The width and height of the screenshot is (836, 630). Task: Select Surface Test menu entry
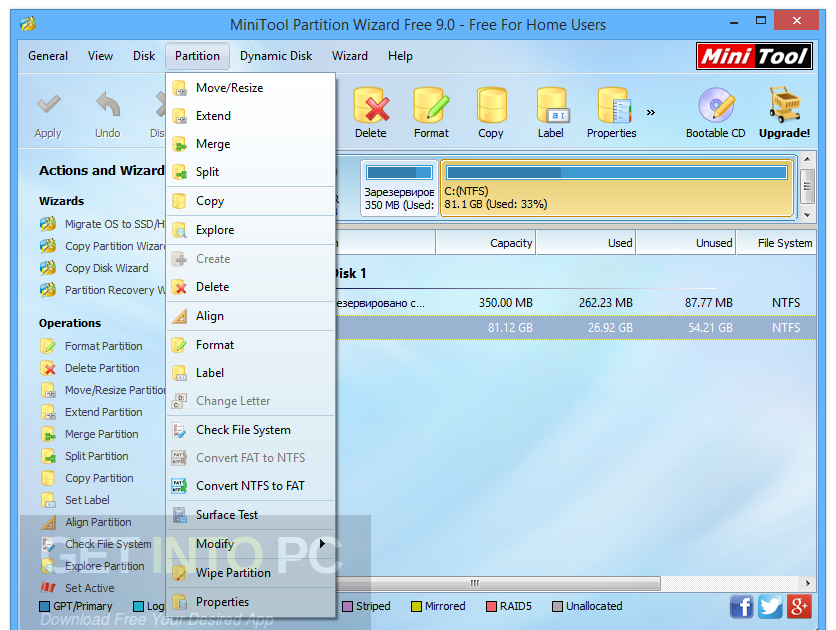(x=251, y=515)
